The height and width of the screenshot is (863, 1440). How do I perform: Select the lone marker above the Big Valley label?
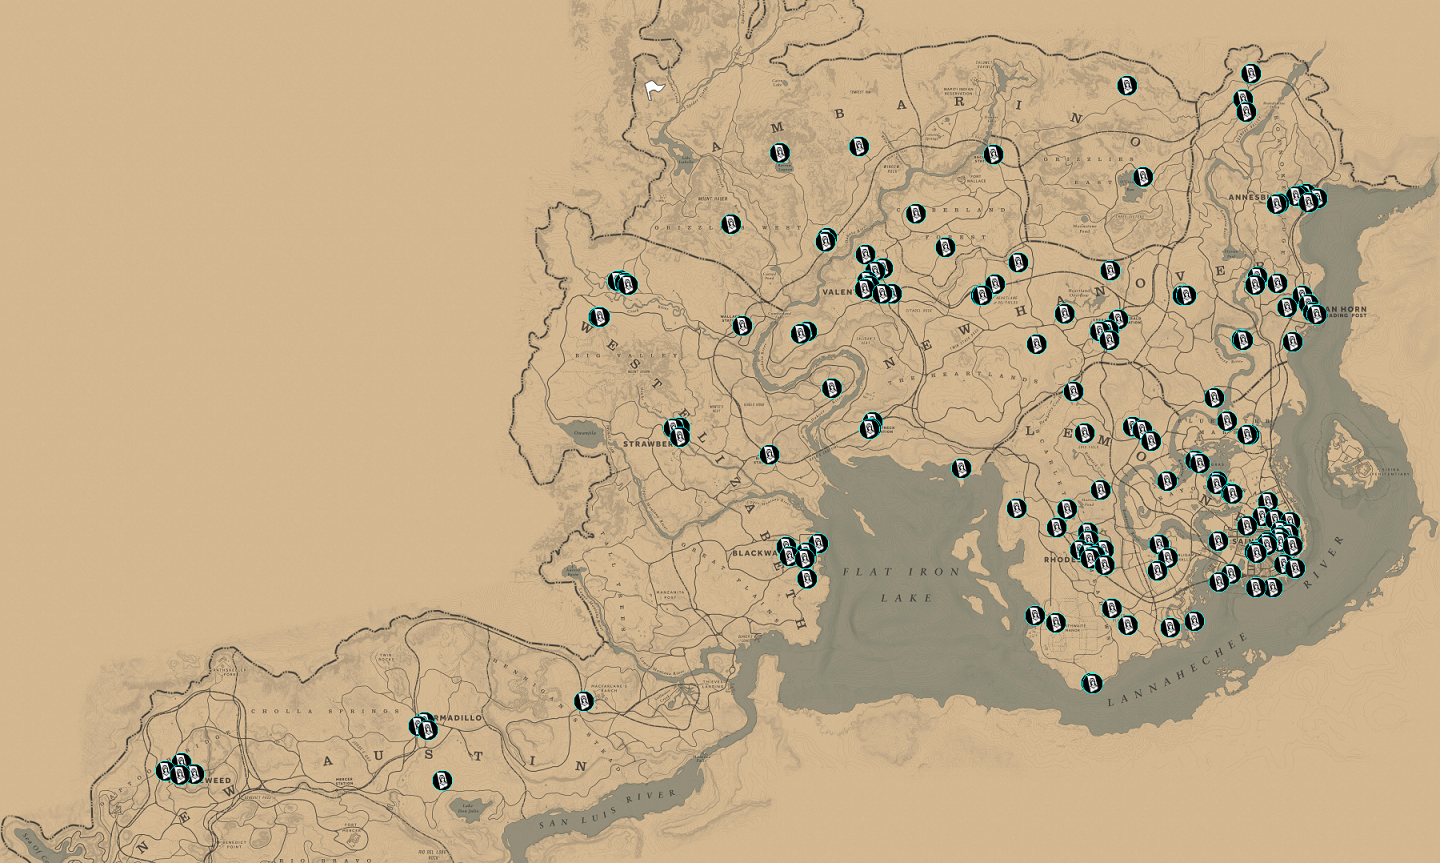click(x=599, y=317)
